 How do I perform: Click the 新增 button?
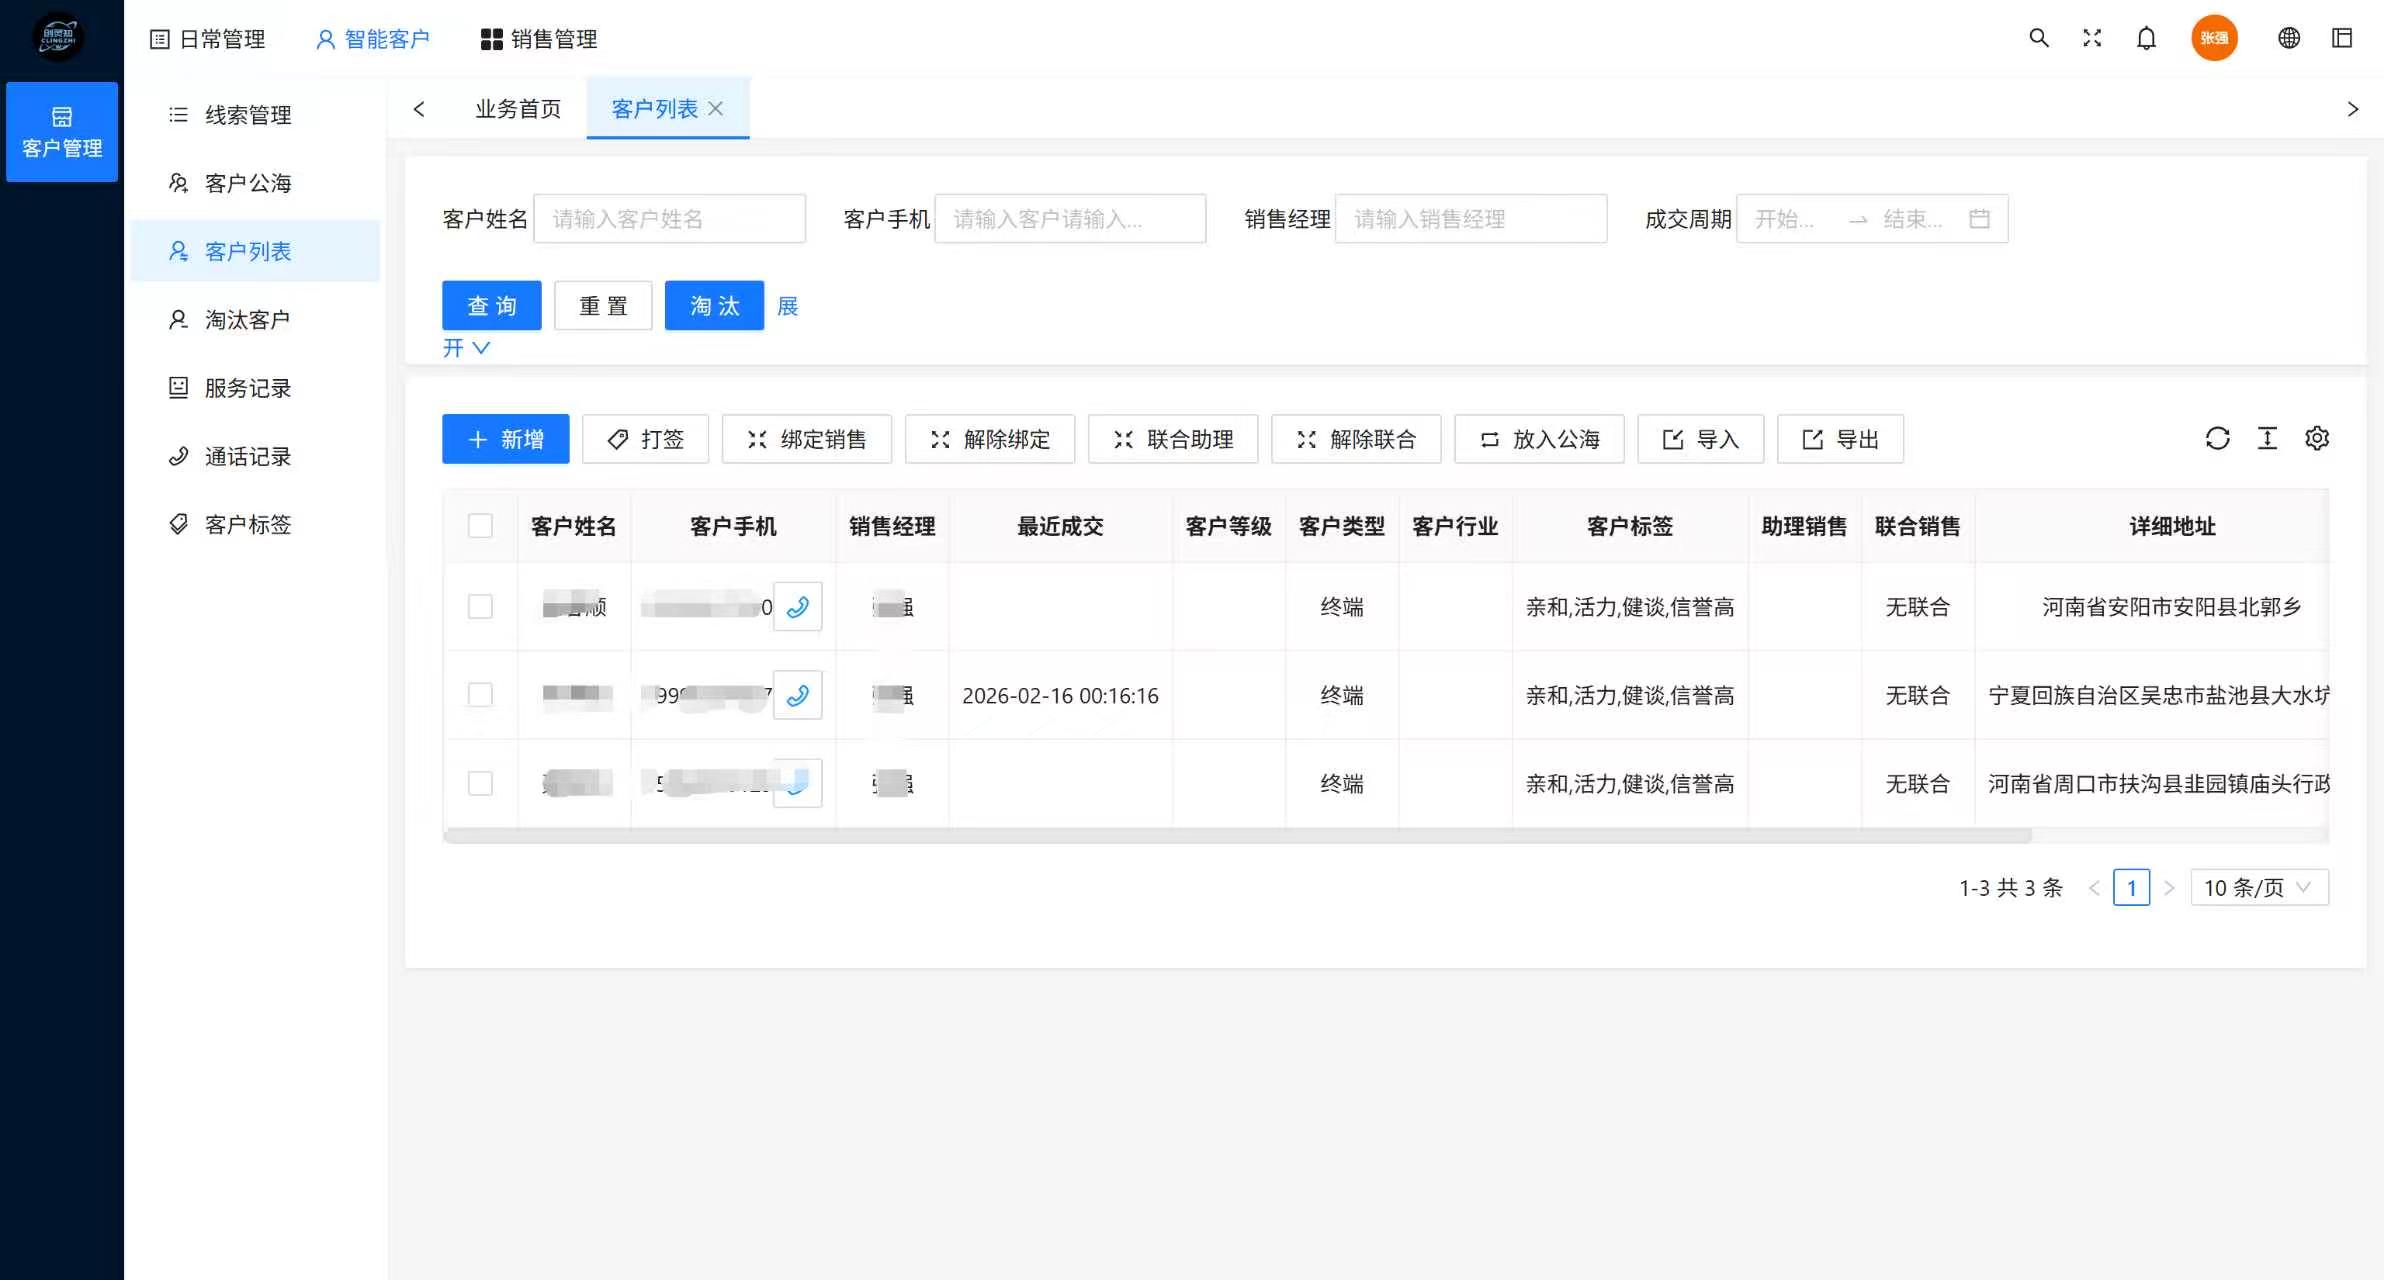point(505,439)
